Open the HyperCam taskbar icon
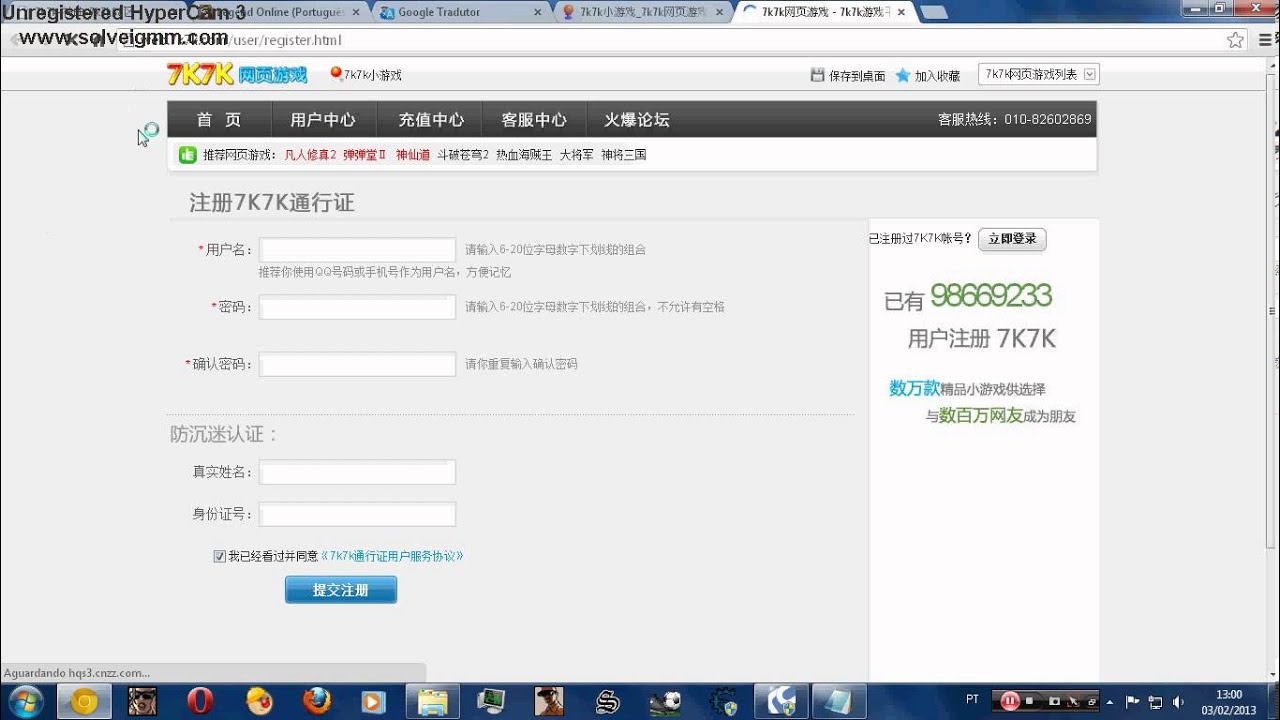The image size is (1280, 720). (781, 701)
